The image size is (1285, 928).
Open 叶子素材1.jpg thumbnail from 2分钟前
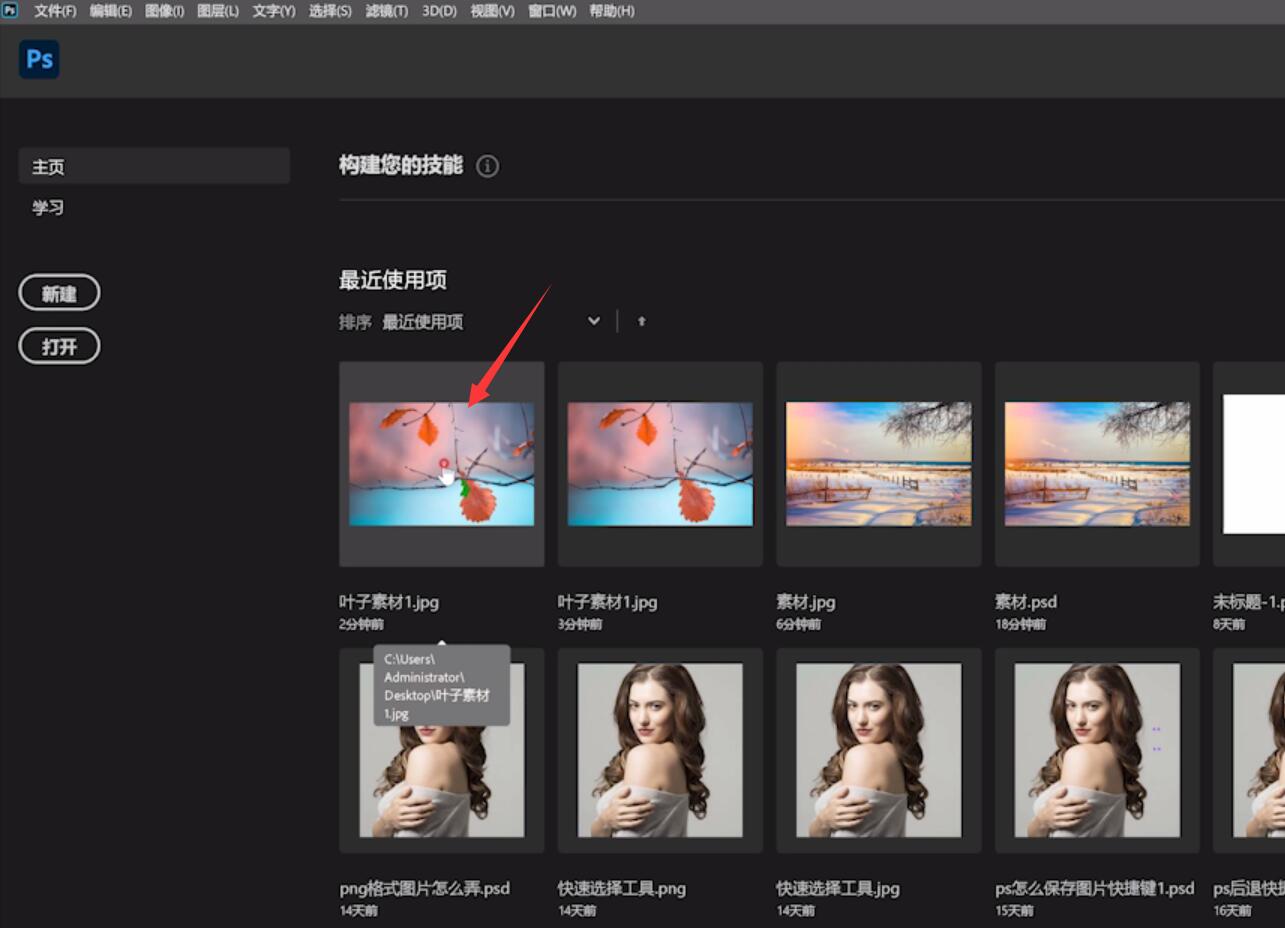tap(441, 464)
